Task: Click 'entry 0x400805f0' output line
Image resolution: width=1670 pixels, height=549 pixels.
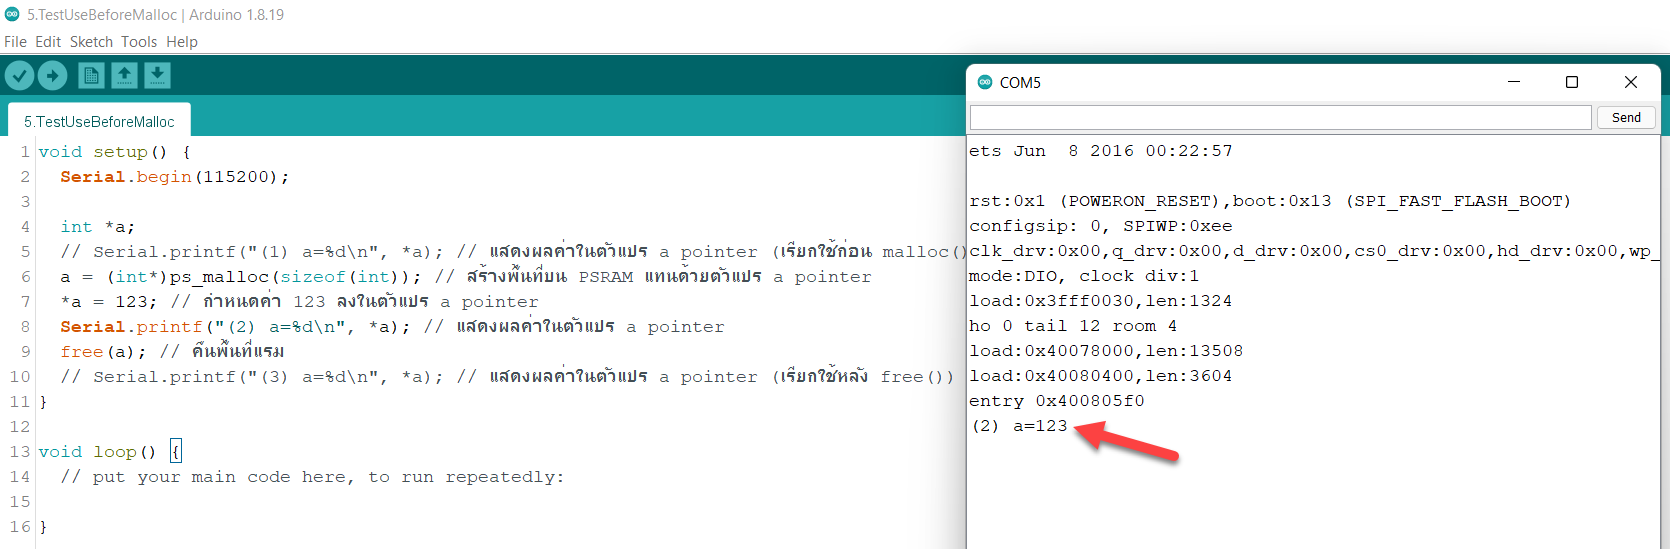Action: 1057,401
